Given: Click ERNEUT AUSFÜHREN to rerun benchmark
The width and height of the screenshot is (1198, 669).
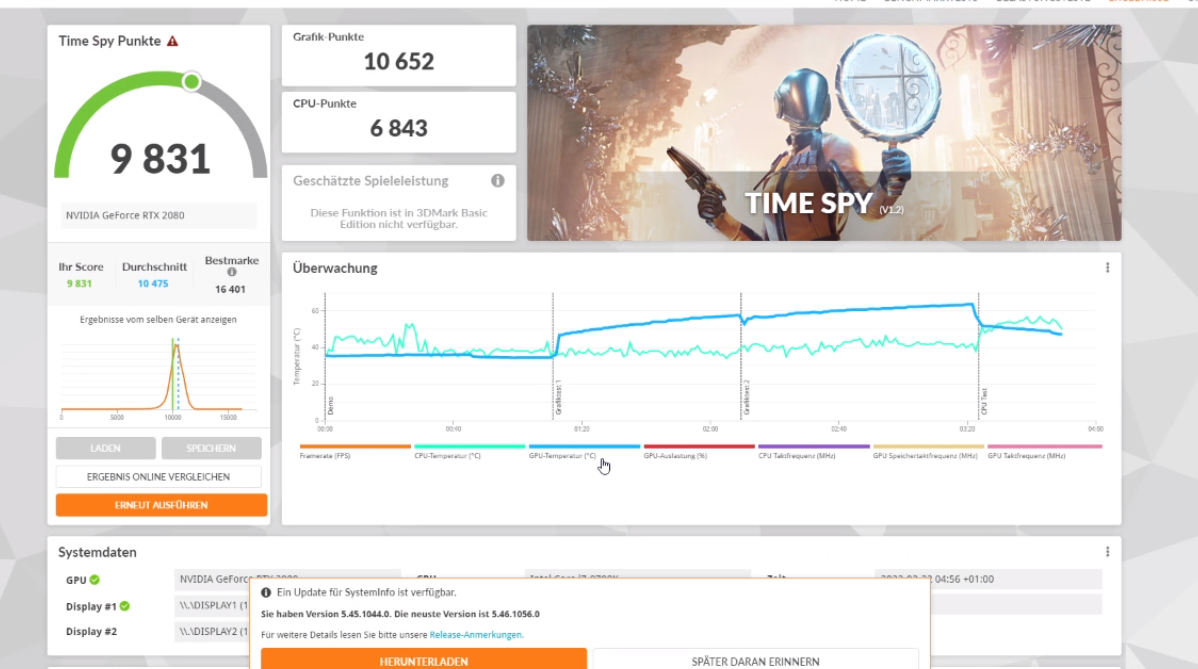Looking at the screenshot, I should coord(161,505).
